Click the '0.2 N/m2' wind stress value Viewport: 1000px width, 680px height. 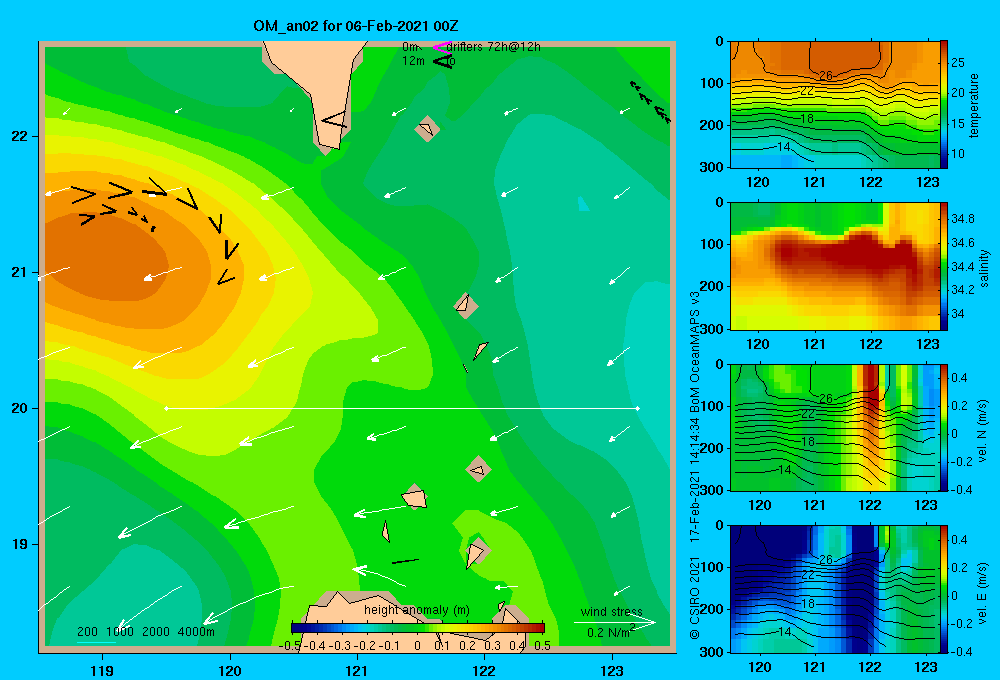(611, 632)
